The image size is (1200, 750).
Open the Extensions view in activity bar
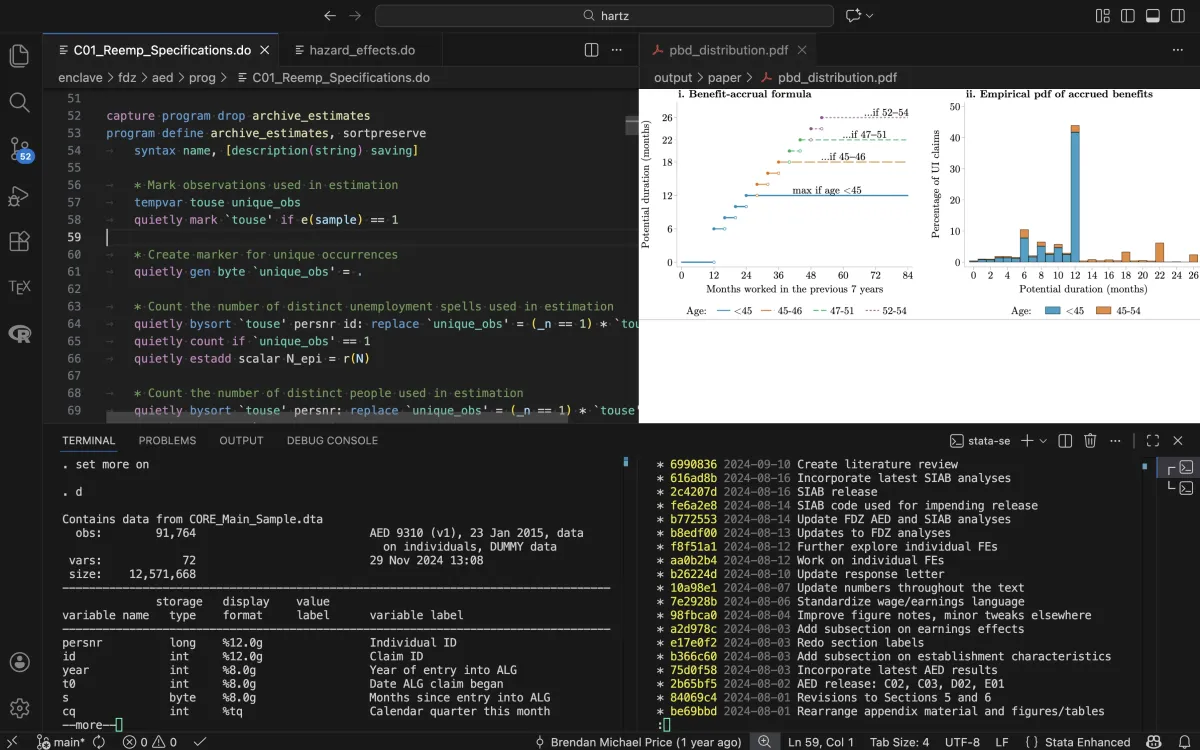tap(19, 241)
